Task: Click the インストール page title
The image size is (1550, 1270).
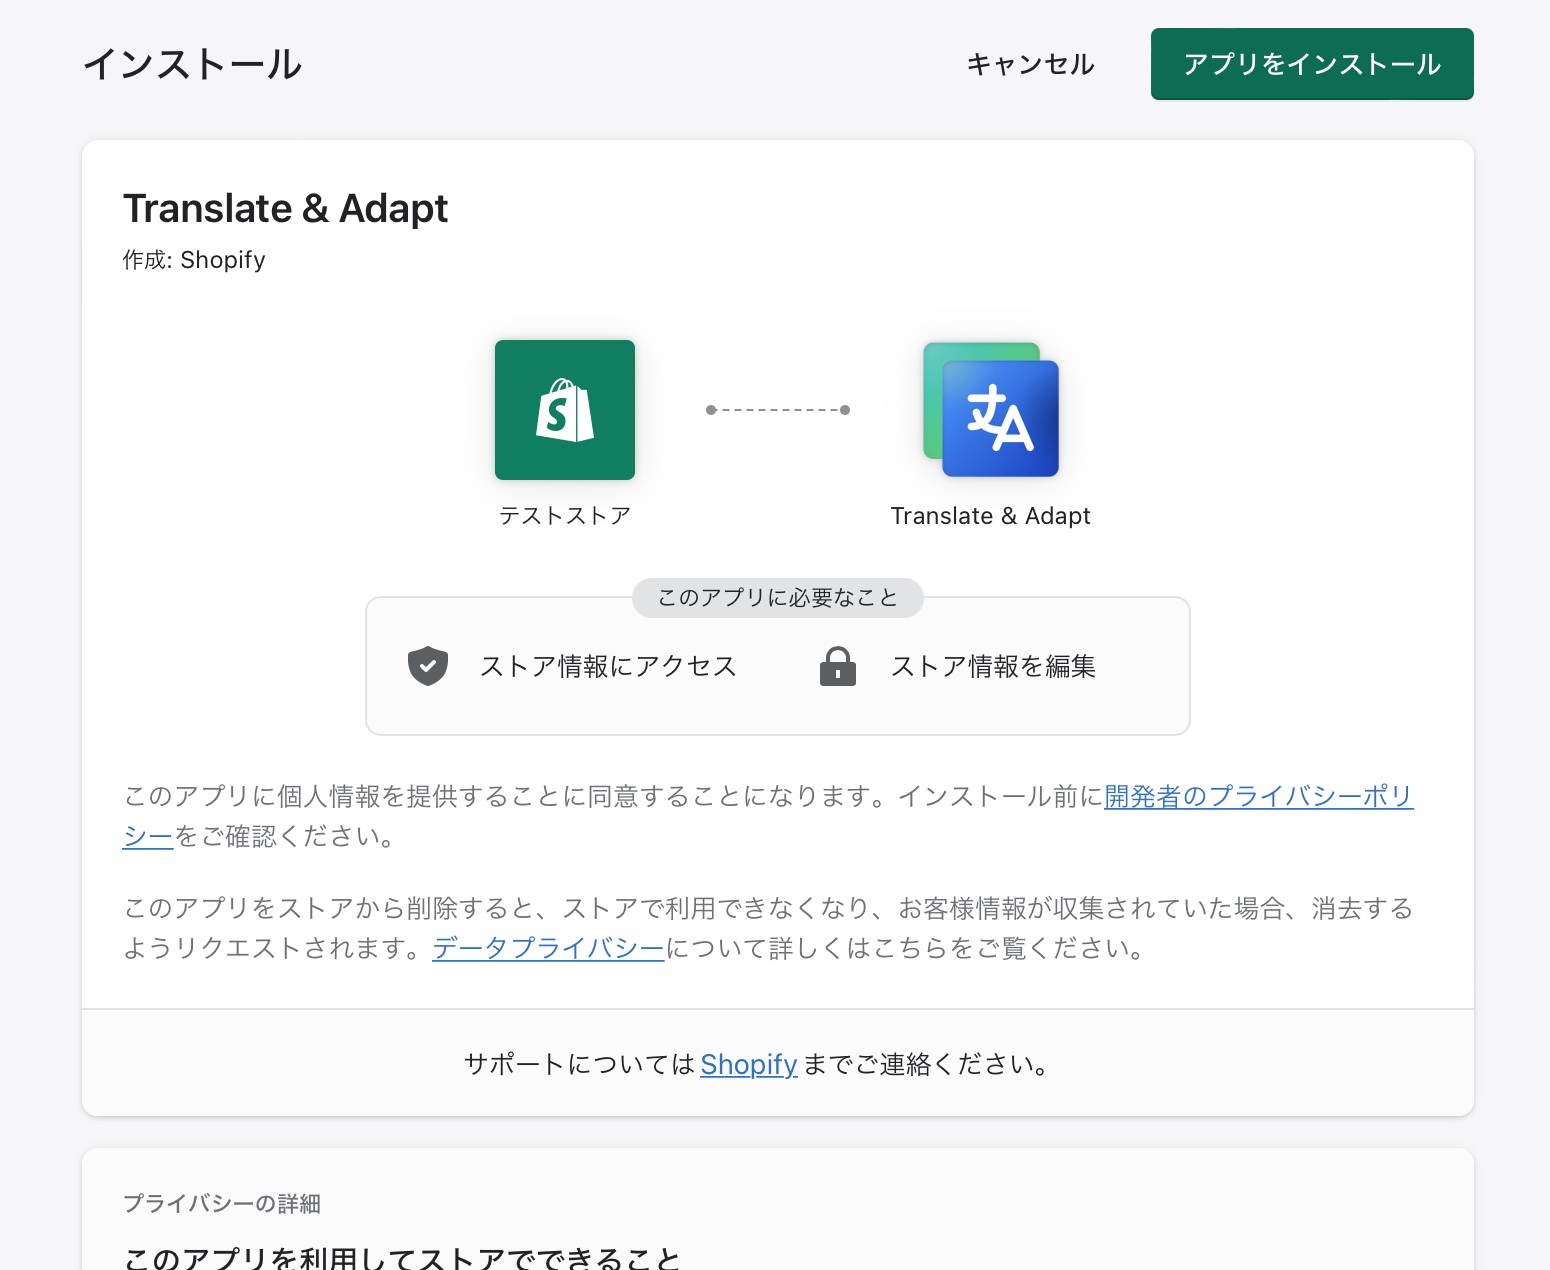Action: click(191, 63)
